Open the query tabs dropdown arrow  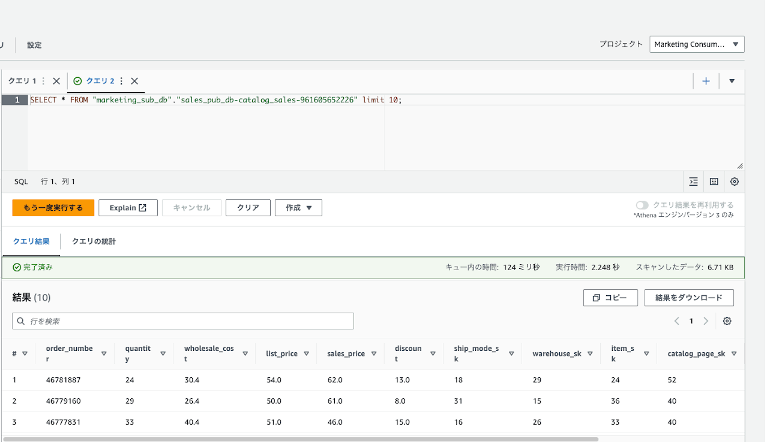click(x=732, y=81)
